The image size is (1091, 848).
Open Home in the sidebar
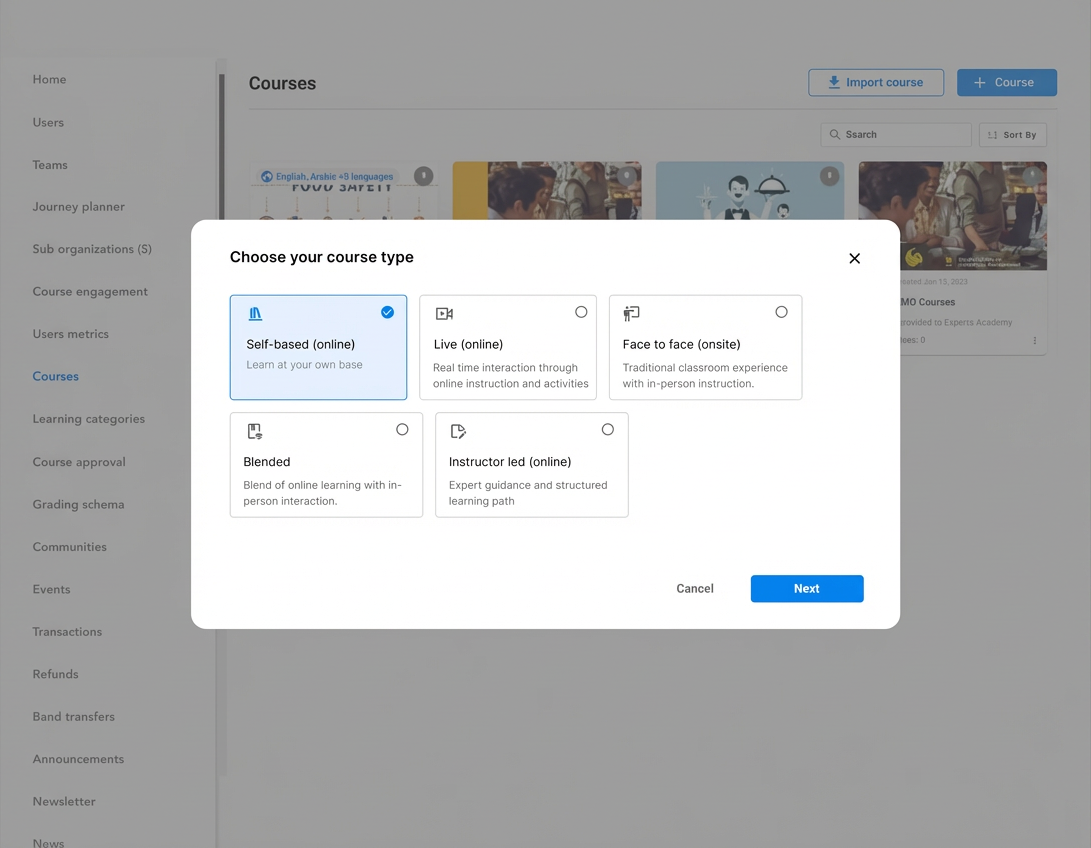coord(49,79)
